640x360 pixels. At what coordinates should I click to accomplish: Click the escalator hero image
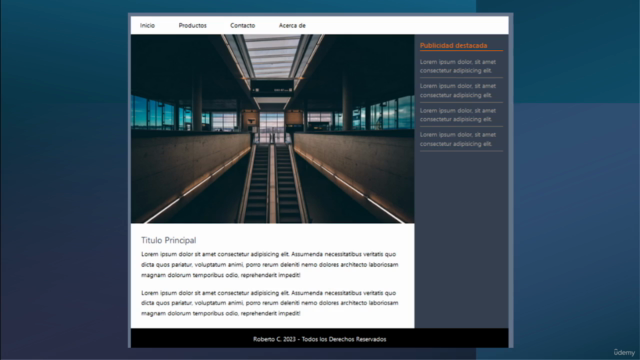point(273,129)
